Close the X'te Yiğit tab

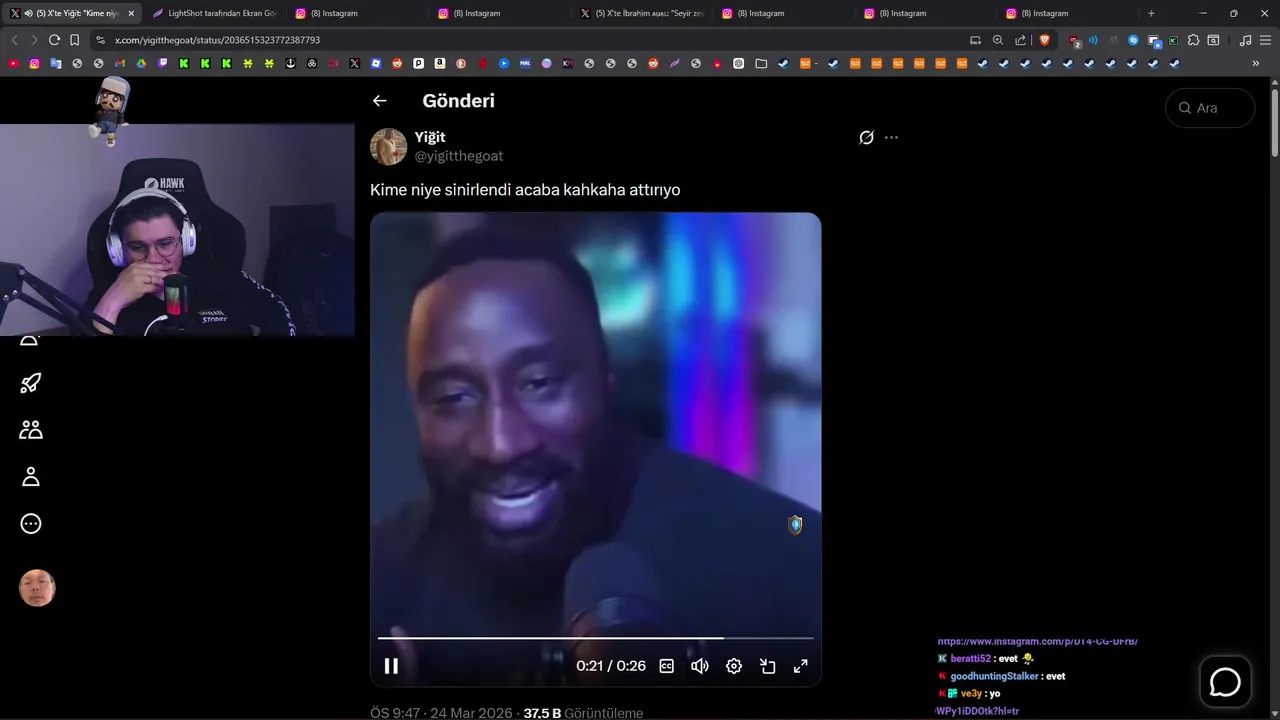[131, 13]
